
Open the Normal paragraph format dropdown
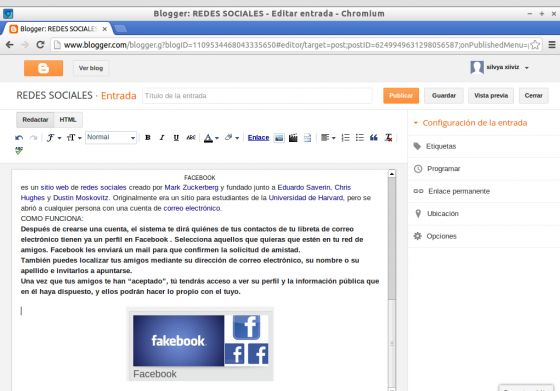point(111,137)
